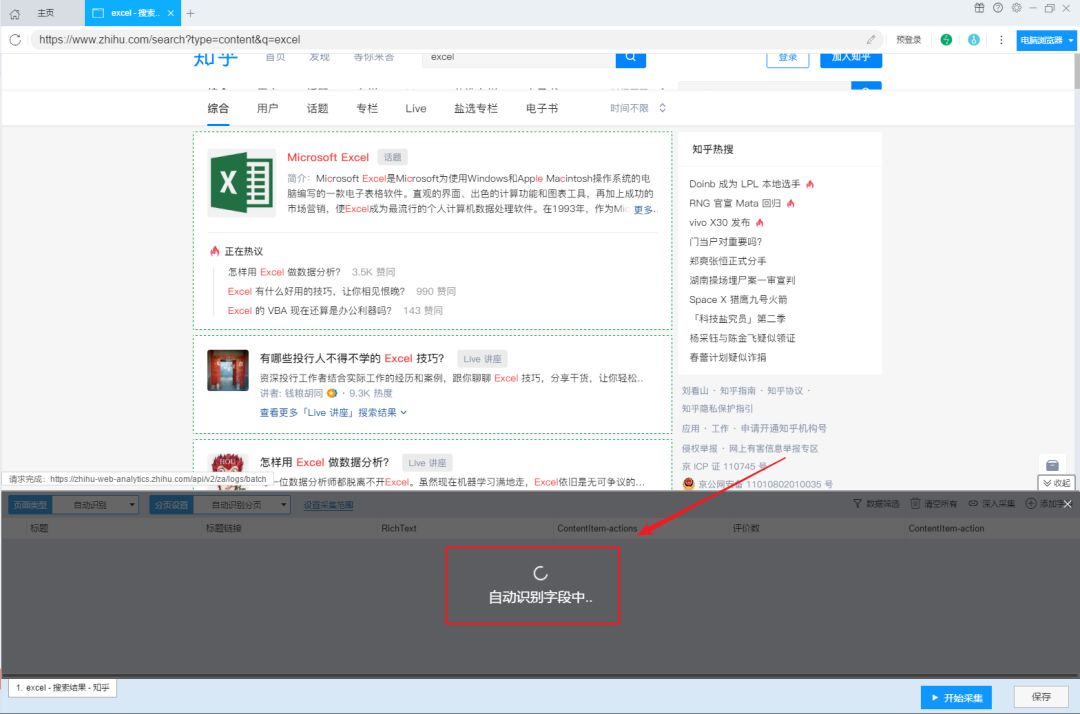Select the 综合 search tab
Screen dimensions: 1080x714
pyautogui.click(x=218, y=108)
